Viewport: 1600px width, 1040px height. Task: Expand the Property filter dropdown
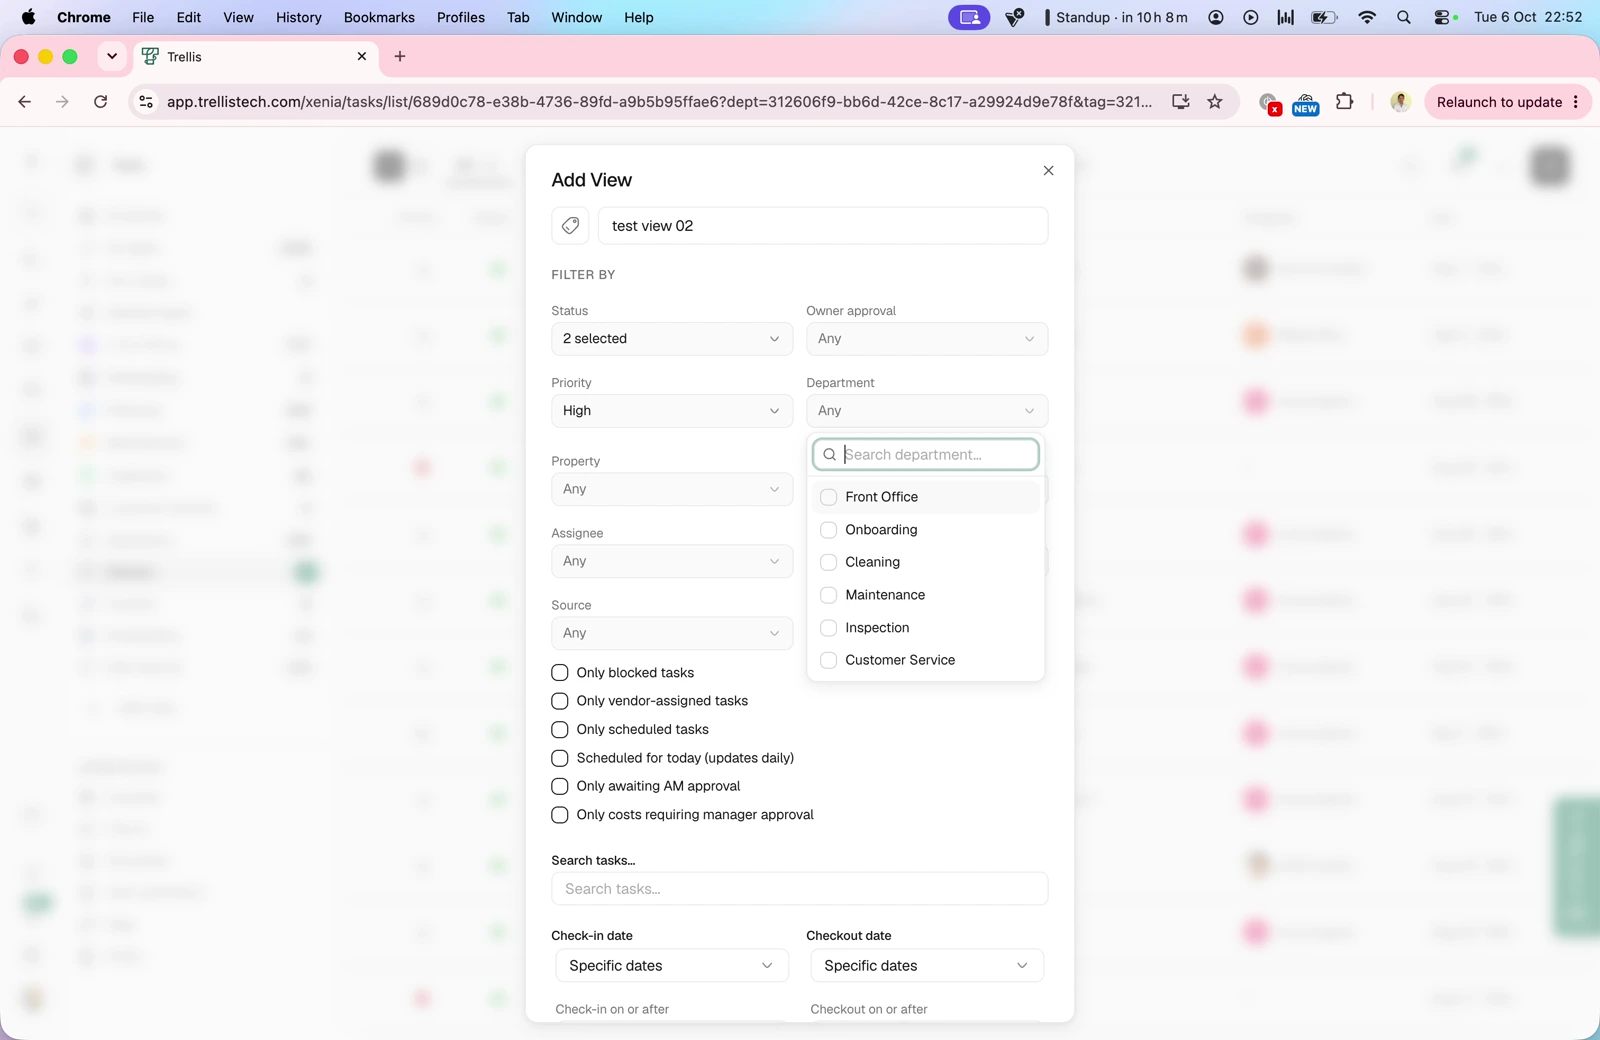672,489
